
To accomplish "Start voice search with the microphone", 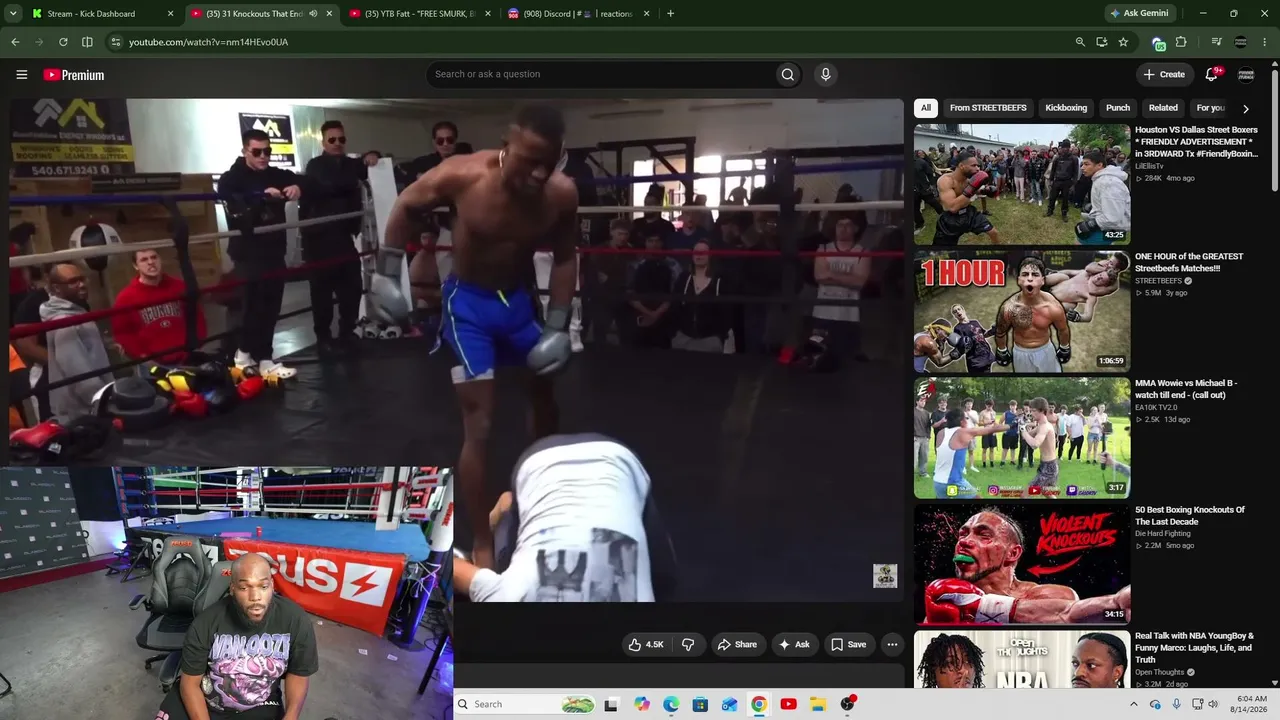I will [825, 74].
